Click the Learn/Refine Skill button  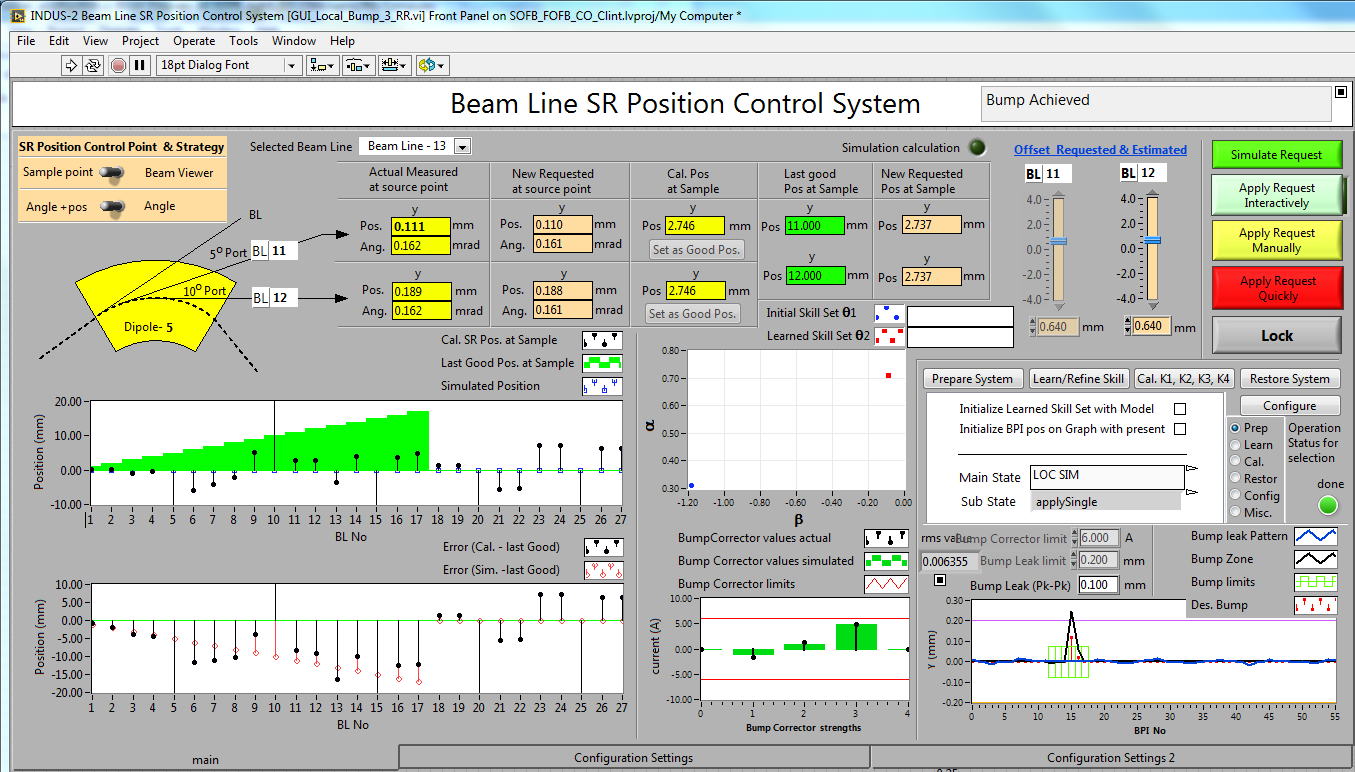click(1078, 379)
